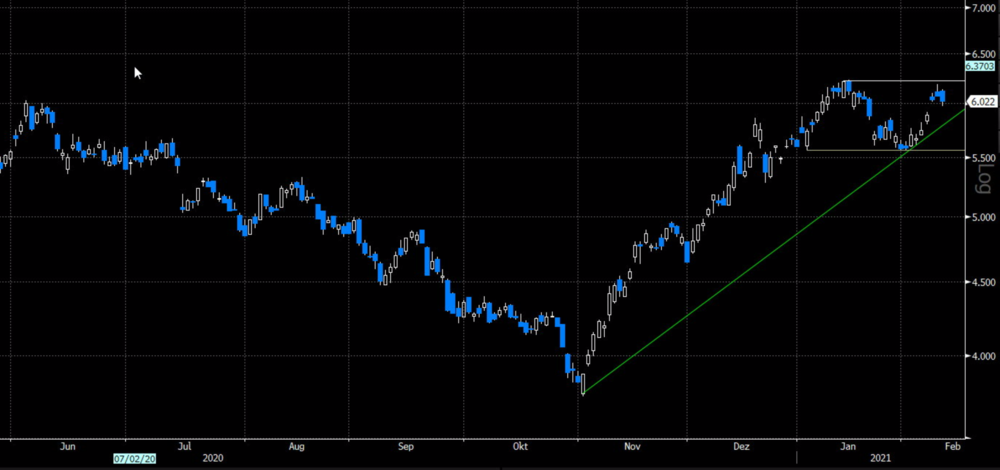Image resolution: width=1000 pixels, height=470 pixels.
Task: Select the highlighted 6.3703 price marker
Action: click(980, 67)
